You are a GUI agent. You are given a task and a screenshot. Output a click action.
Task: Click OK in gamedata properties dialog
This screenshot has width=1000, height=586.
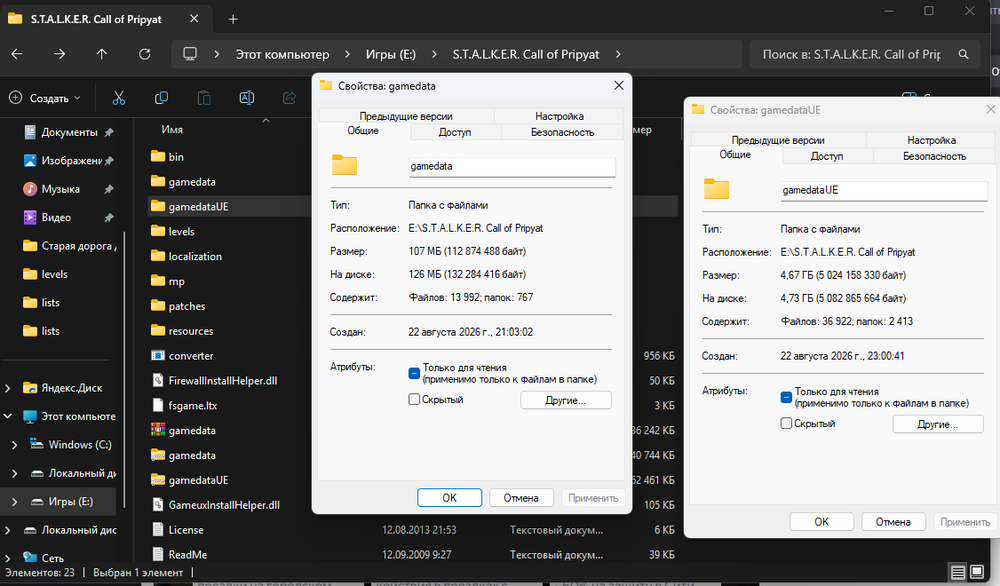(x=450, y=498)
